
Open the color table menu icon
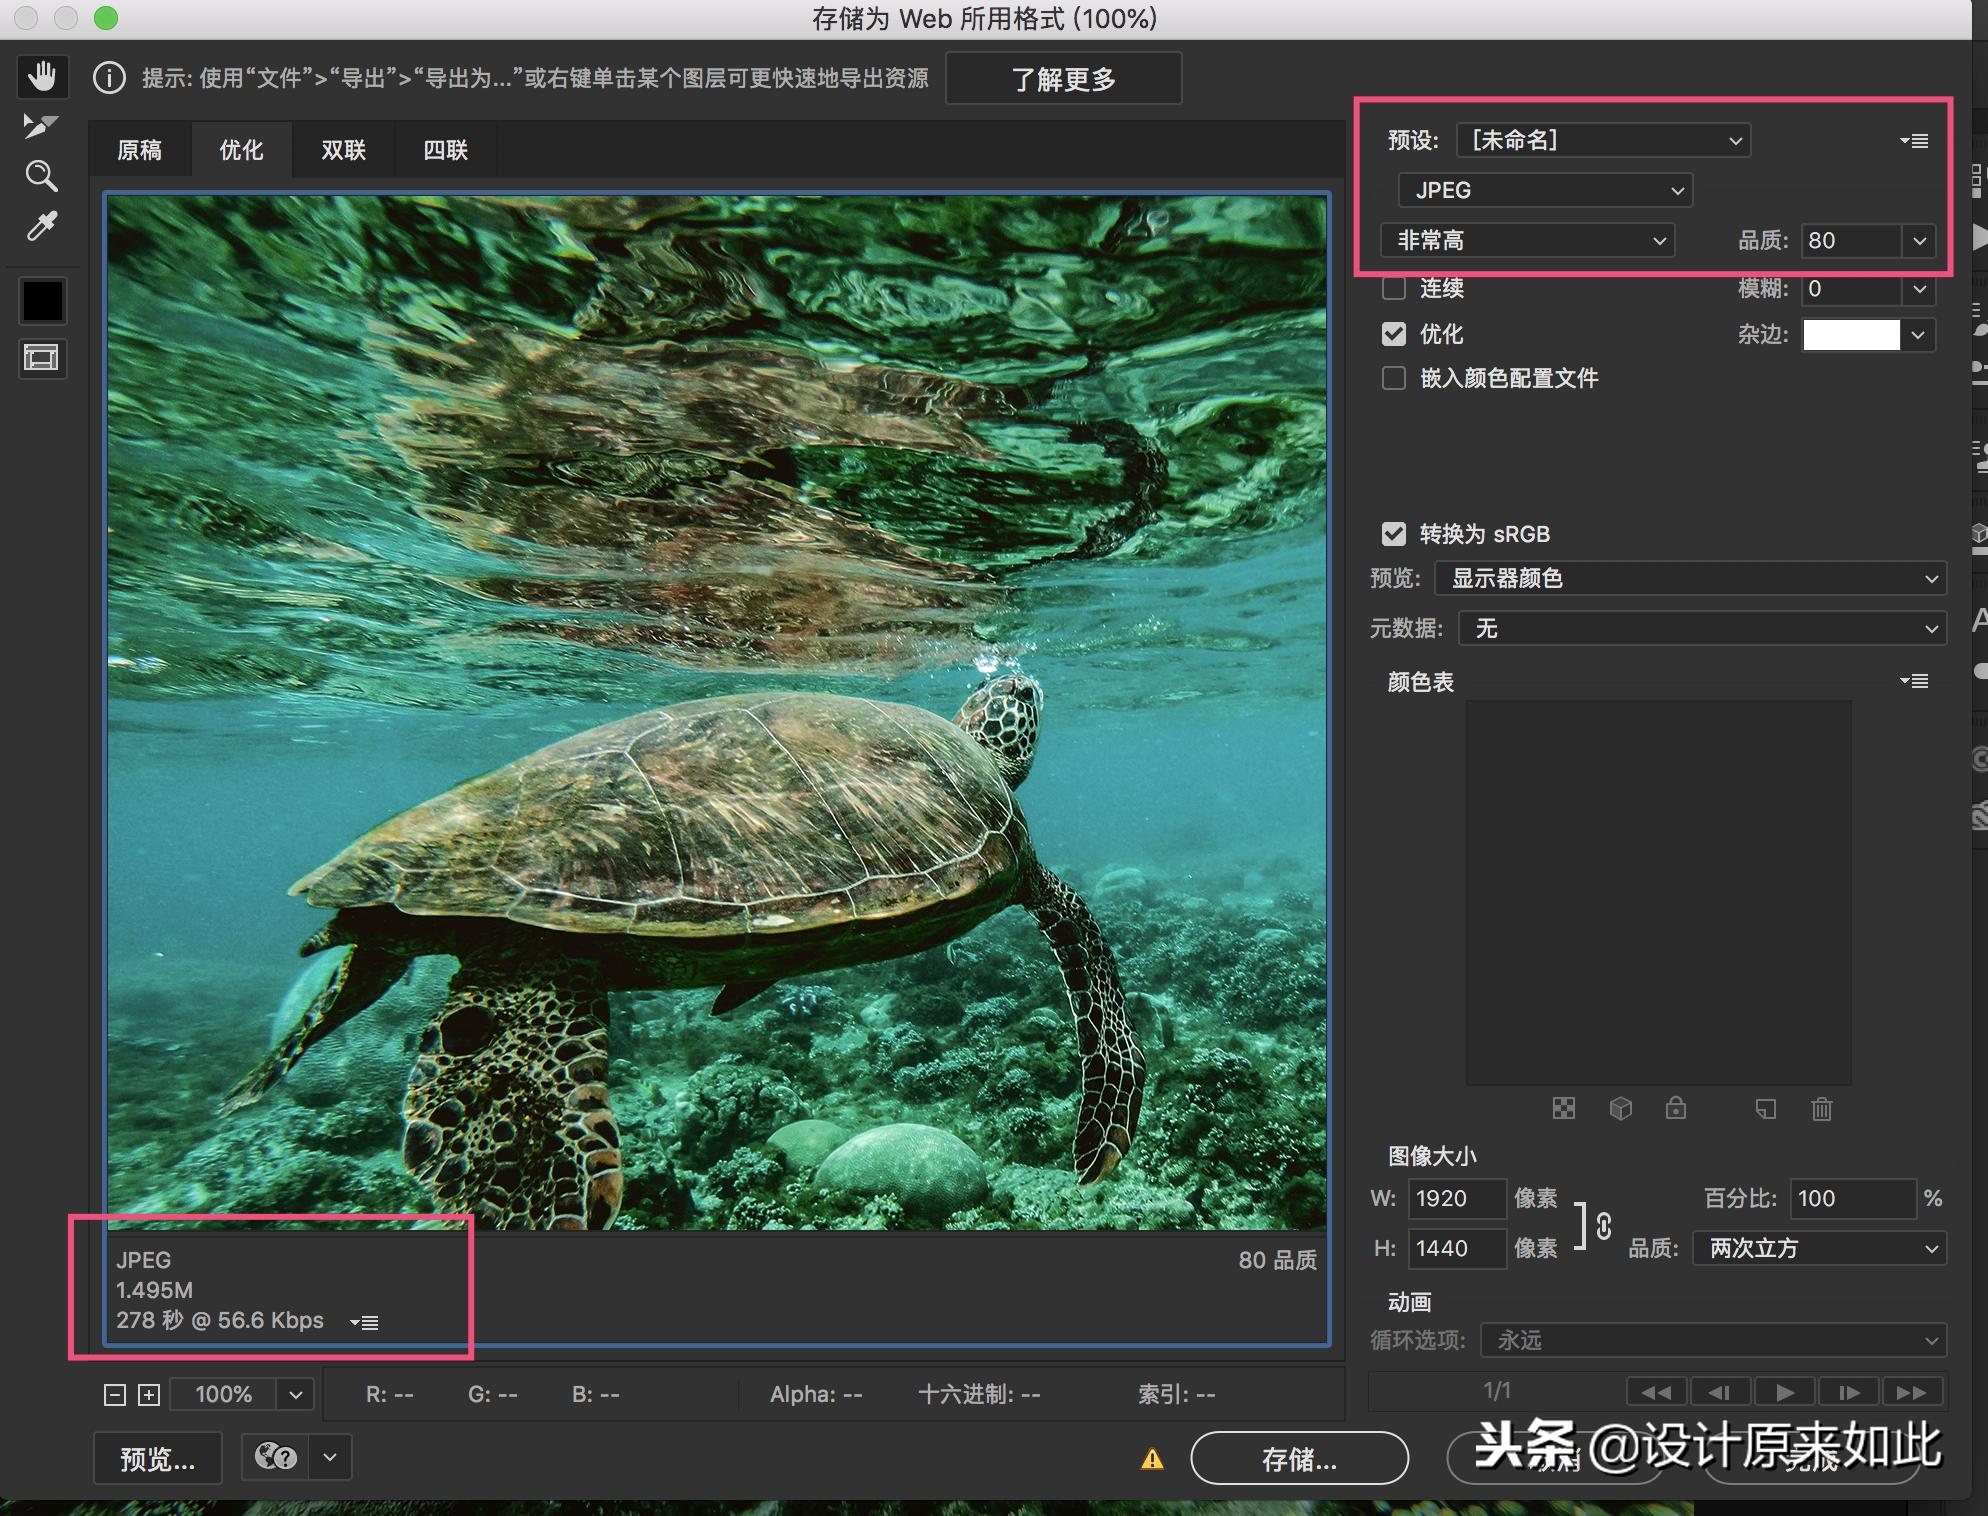tap(1914, 681)
